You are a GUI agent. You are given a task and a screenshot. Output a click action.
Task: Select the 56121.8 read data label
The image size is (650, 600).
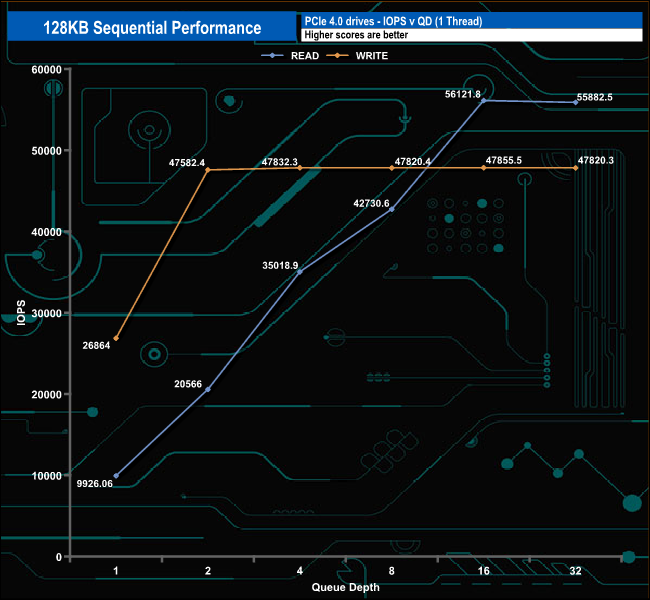tap(463, 94)
